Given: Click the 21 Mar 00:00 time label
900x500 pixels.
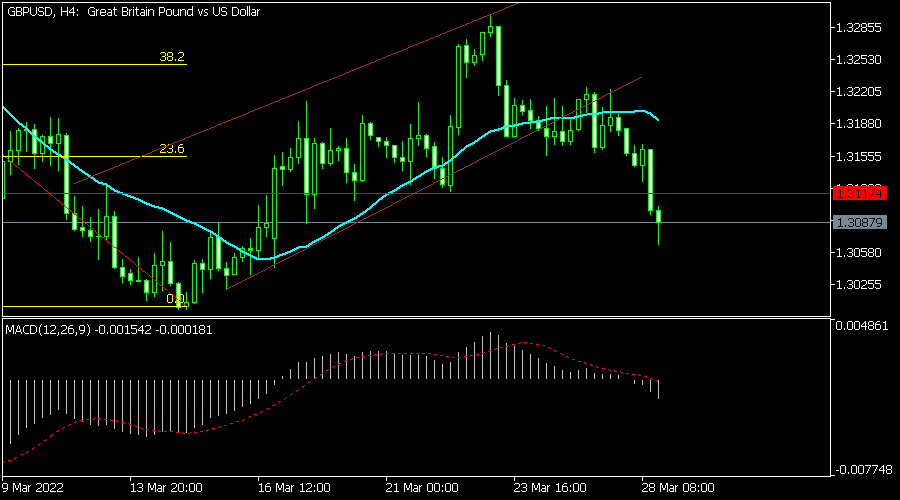Looking at the screenshot, I should (422, 488).
